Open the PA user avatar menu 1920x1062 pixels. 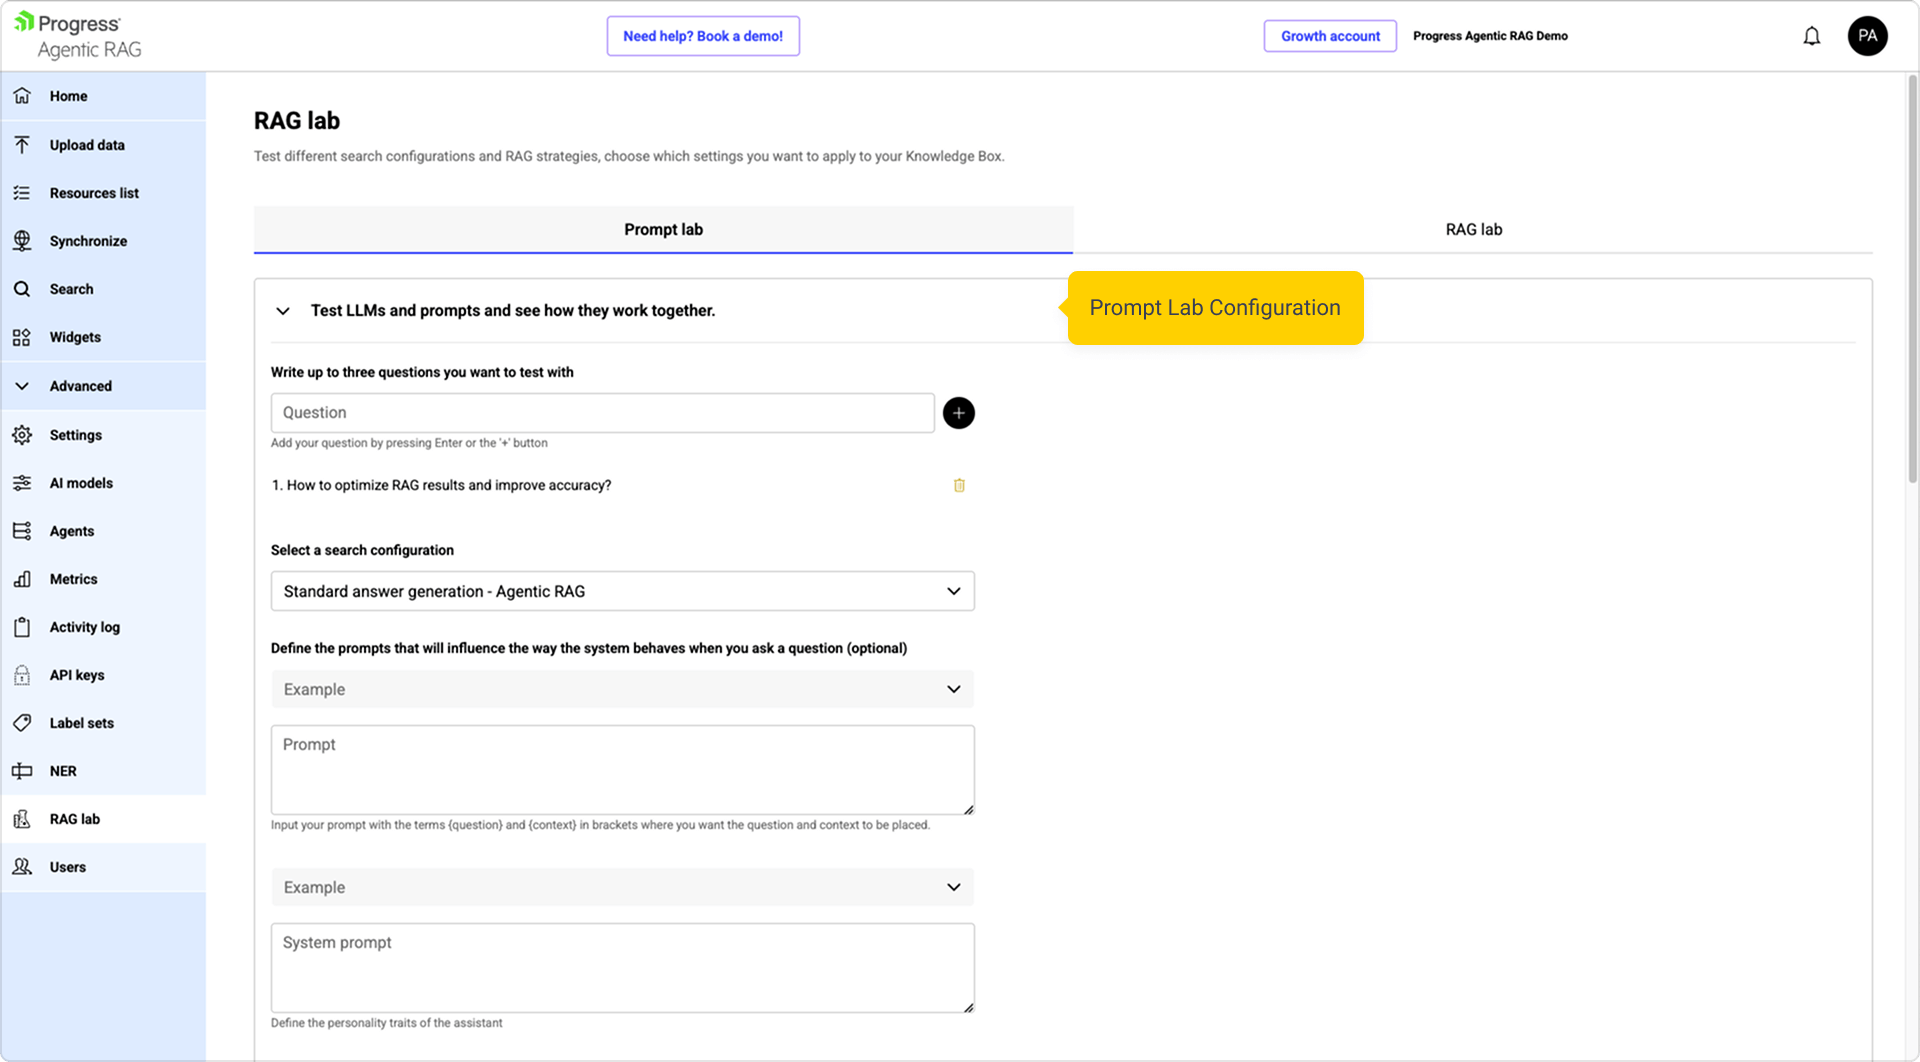point(1866,36)
